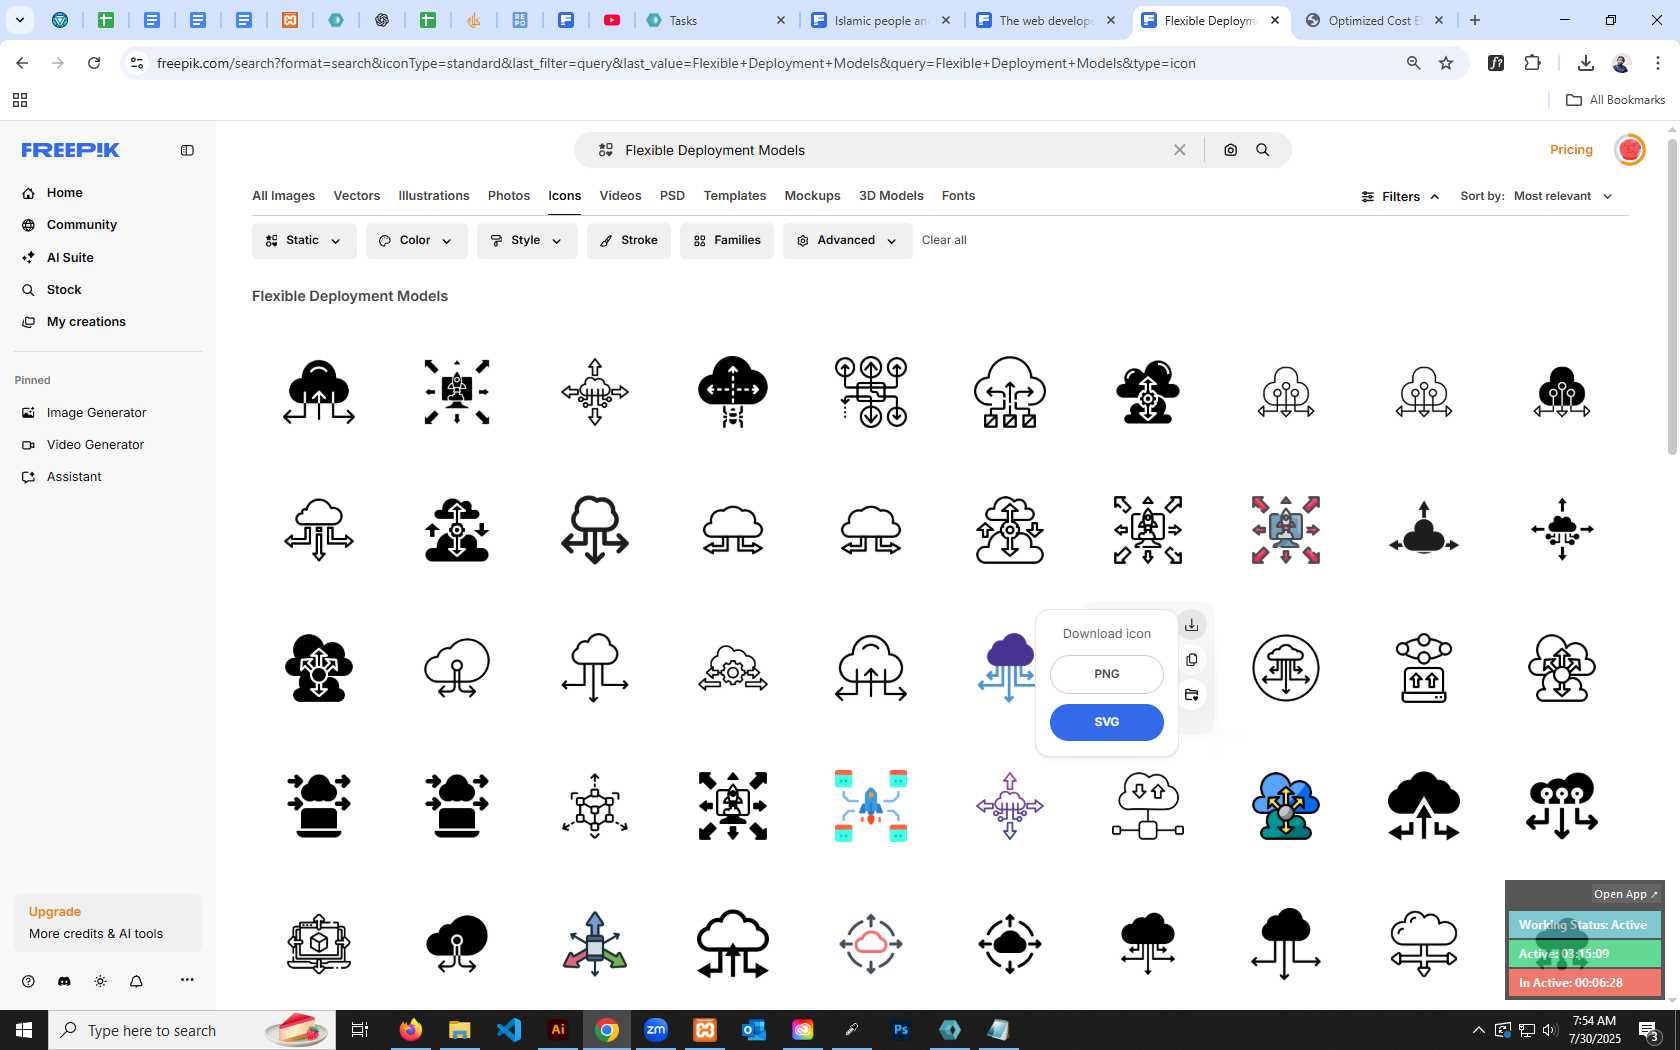Select the colorful rocket deployment icon

[871, 806]
